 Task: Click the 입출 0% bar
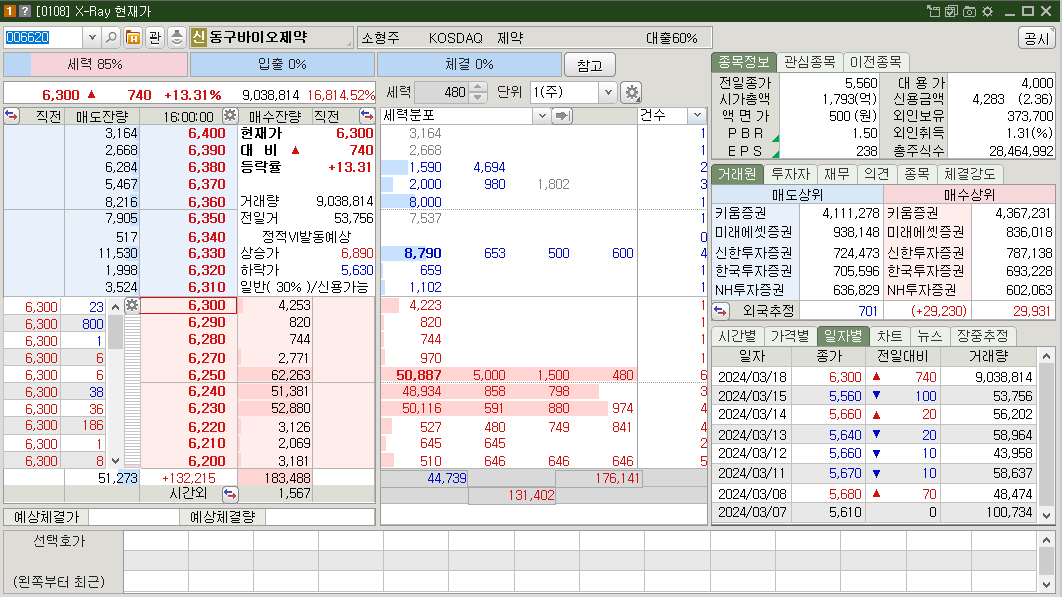click(x=282, y=64)
